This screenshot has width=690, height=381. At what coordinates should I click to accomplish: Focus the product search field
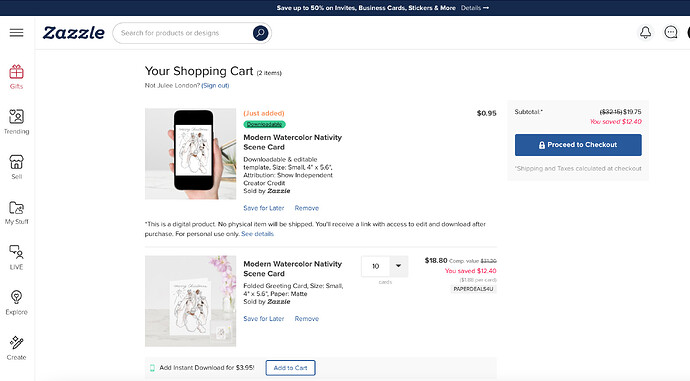pyautogui.click(x=185, y=33)
